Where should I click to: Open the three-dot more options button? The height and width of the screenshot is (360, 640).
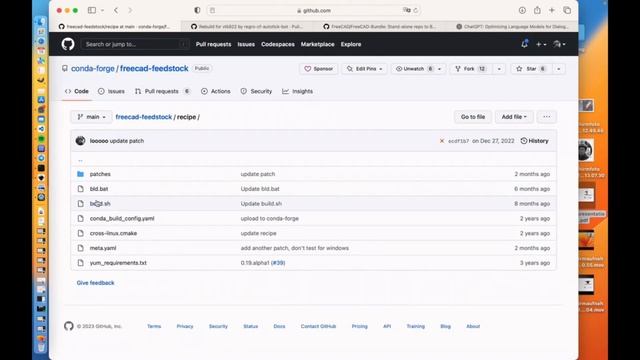547,117
